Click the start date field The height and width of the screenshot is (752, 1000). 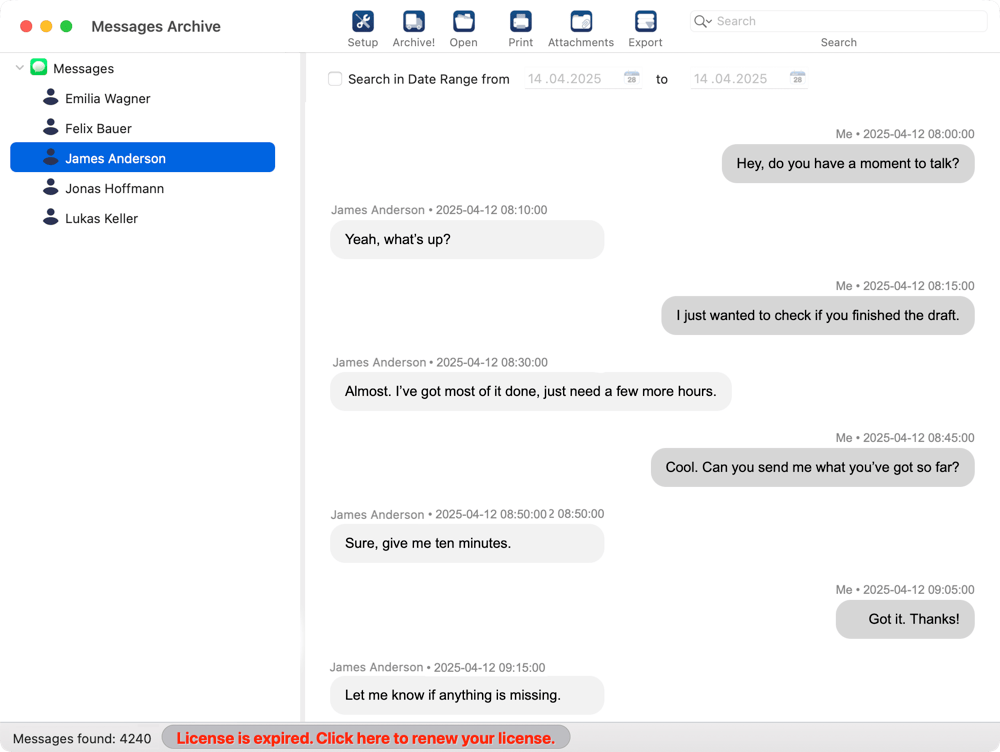(570, 79)
